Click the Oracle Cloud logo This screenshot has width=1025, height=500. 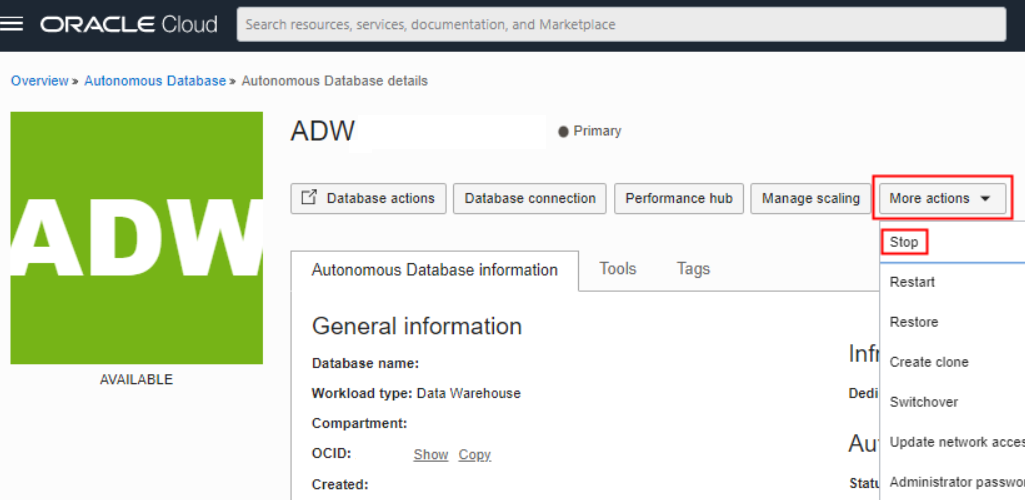click(129, 24)
